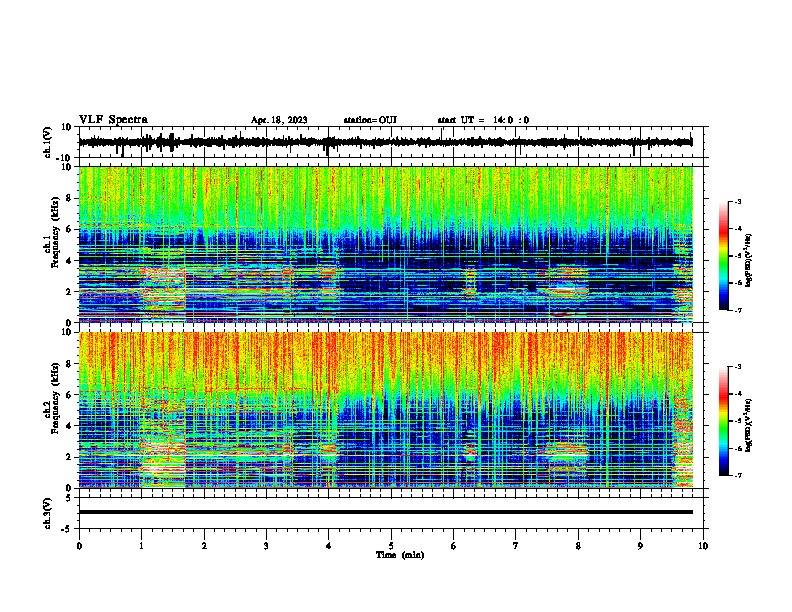Image resolution: width=792 pixels, height=612 pixels.
Task: Click the ch.1 spectrogram panel
Action: pyautogui.click(x=386, y=244)
